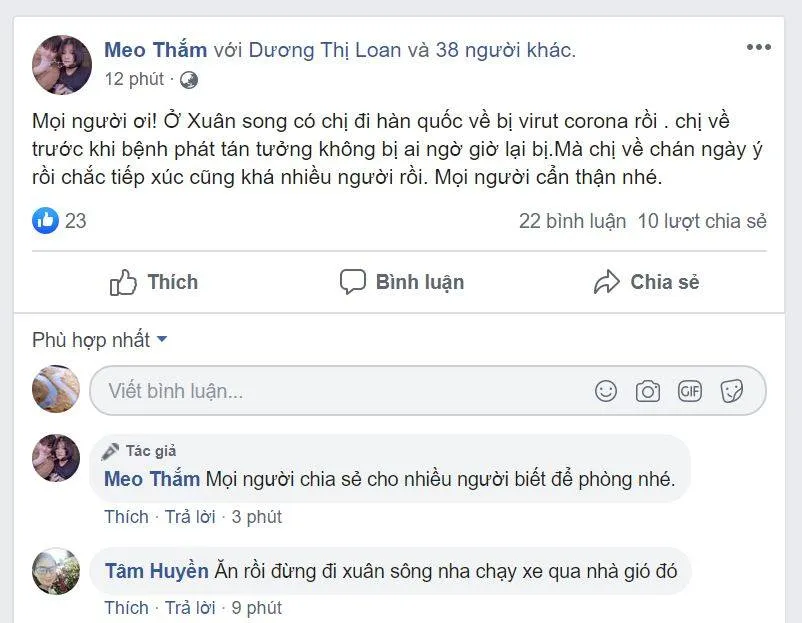Click the public privacy globe icon
The width and height of the screenshot is (802, 623).
pos(189,80)
